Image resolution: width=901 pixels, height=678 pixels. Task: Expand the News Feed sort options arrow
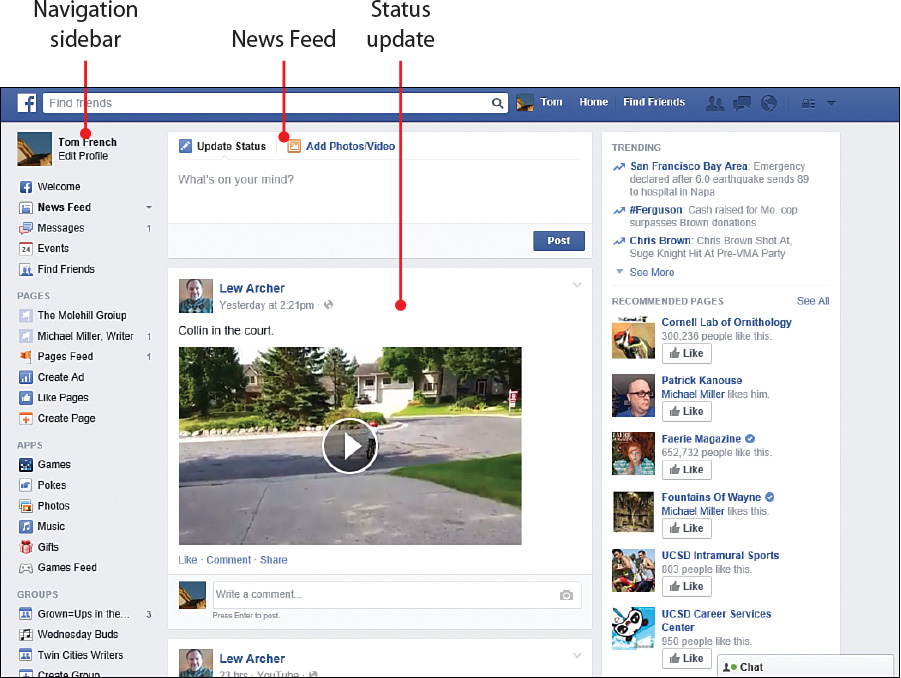point(149,208)
